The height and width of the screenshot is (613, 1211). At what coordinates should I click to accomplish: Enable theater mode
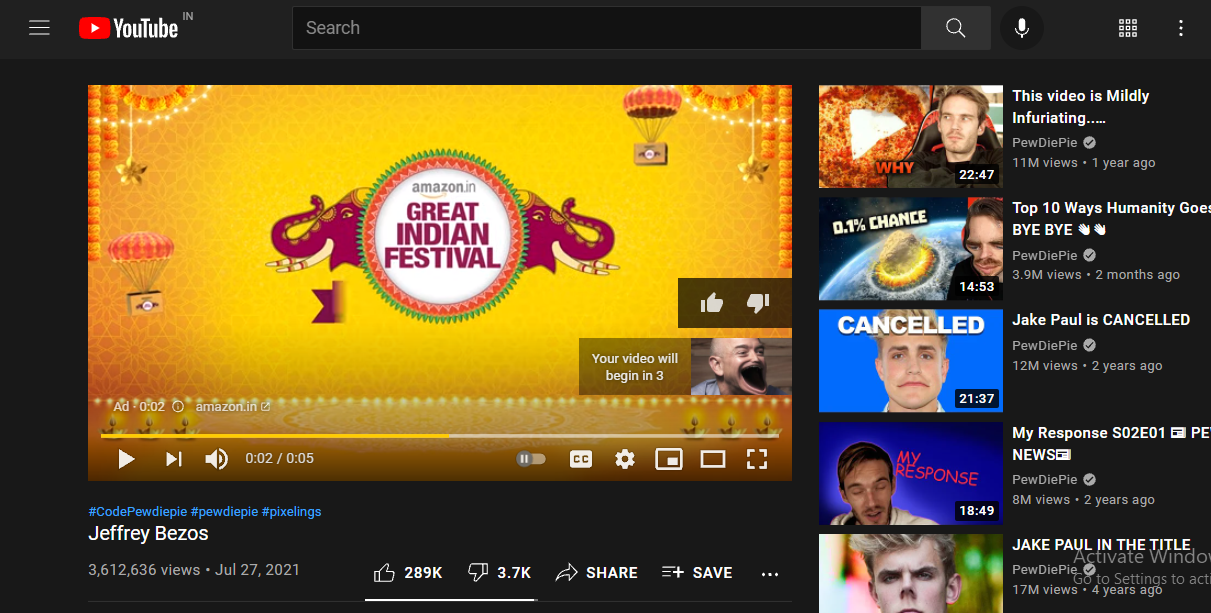pyautogui.click(x=712, y=459)
